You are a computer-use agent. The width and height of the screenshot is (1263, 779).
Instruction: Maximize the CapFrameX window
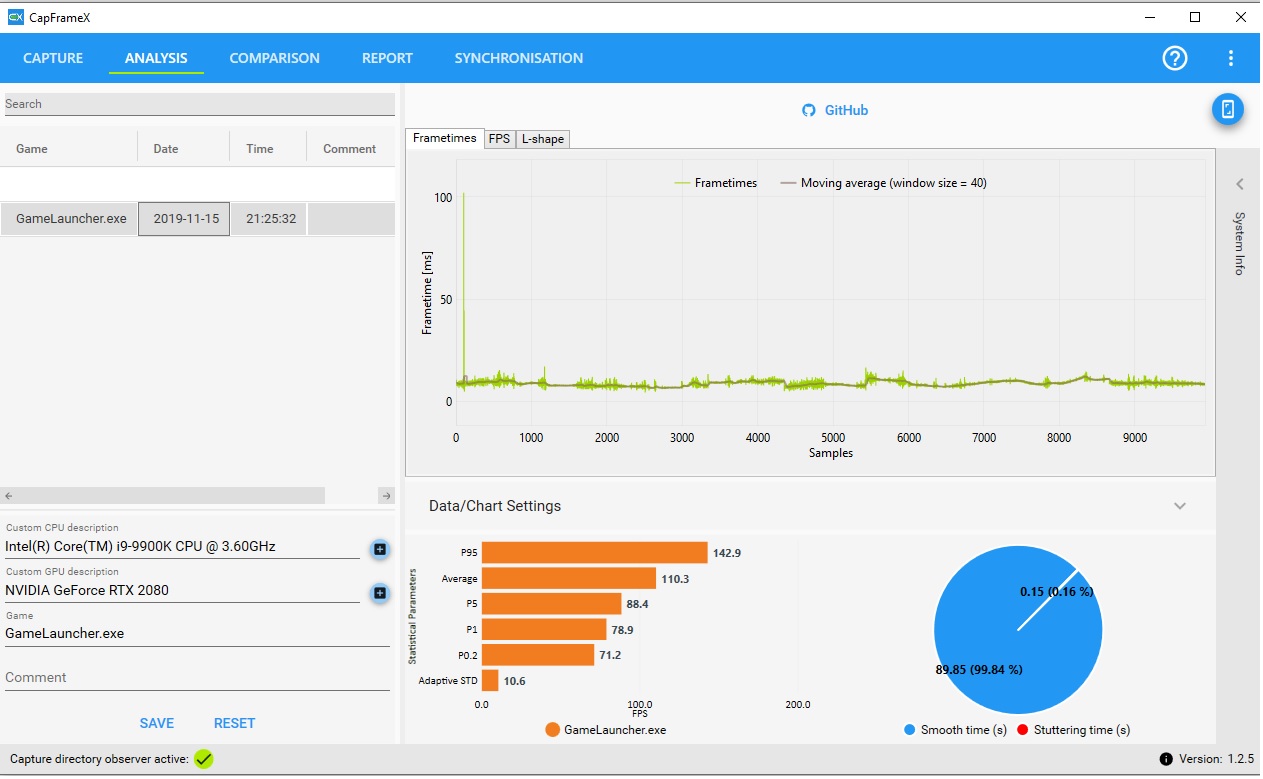tap(1195, 16)
